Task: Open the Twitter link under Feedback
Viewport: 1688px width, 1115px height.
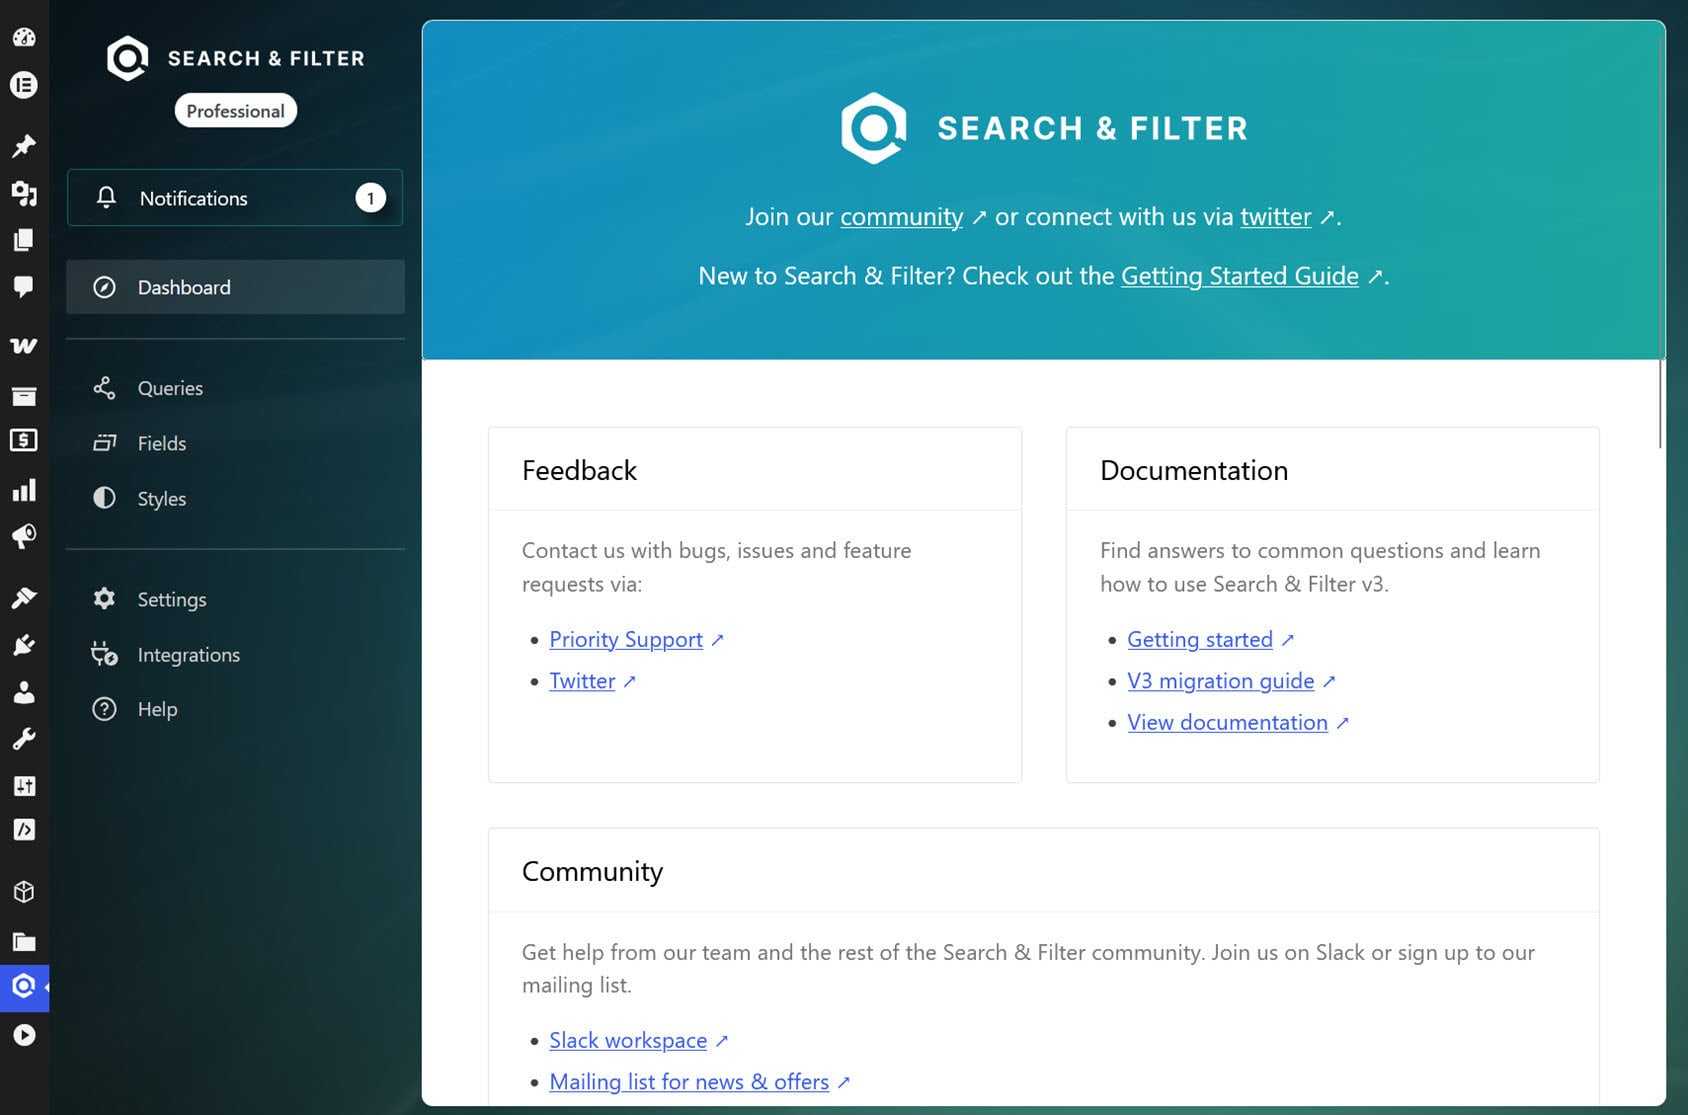Action: pyautogui.click(x=582, y=681)
